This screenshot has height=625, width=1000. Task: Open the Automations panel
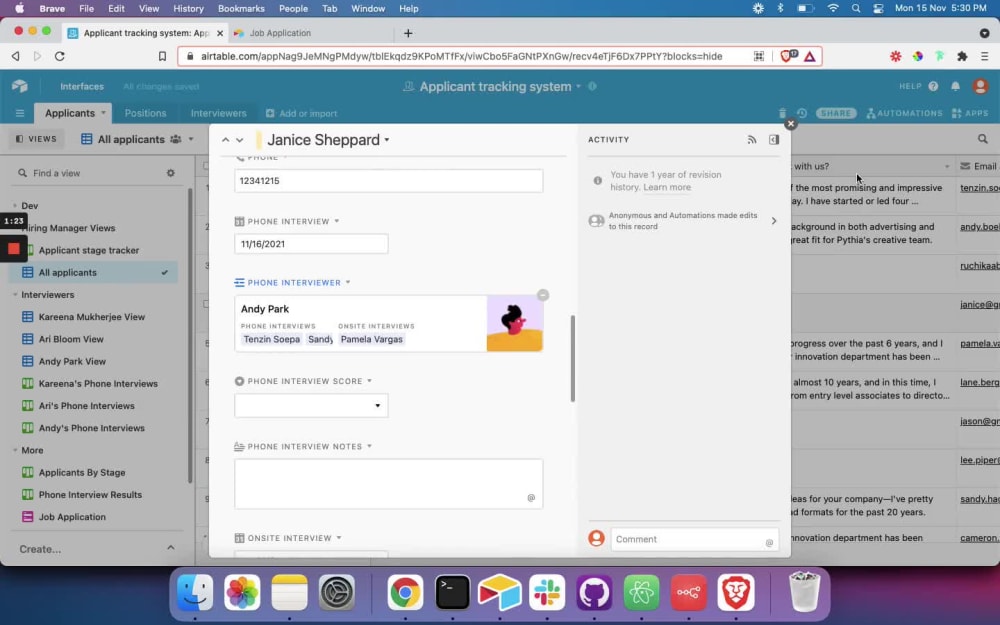pos(904,113)
